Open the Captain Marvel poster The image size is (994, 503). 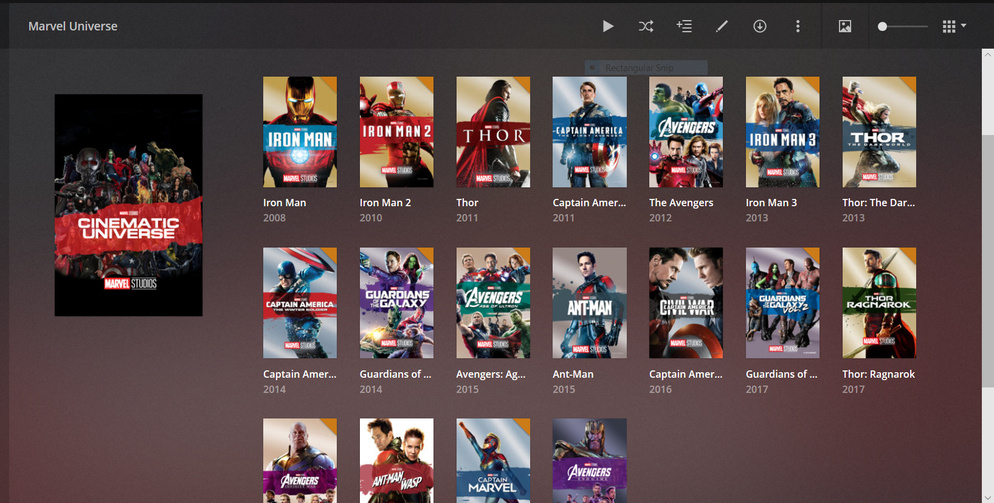[493, 461]
